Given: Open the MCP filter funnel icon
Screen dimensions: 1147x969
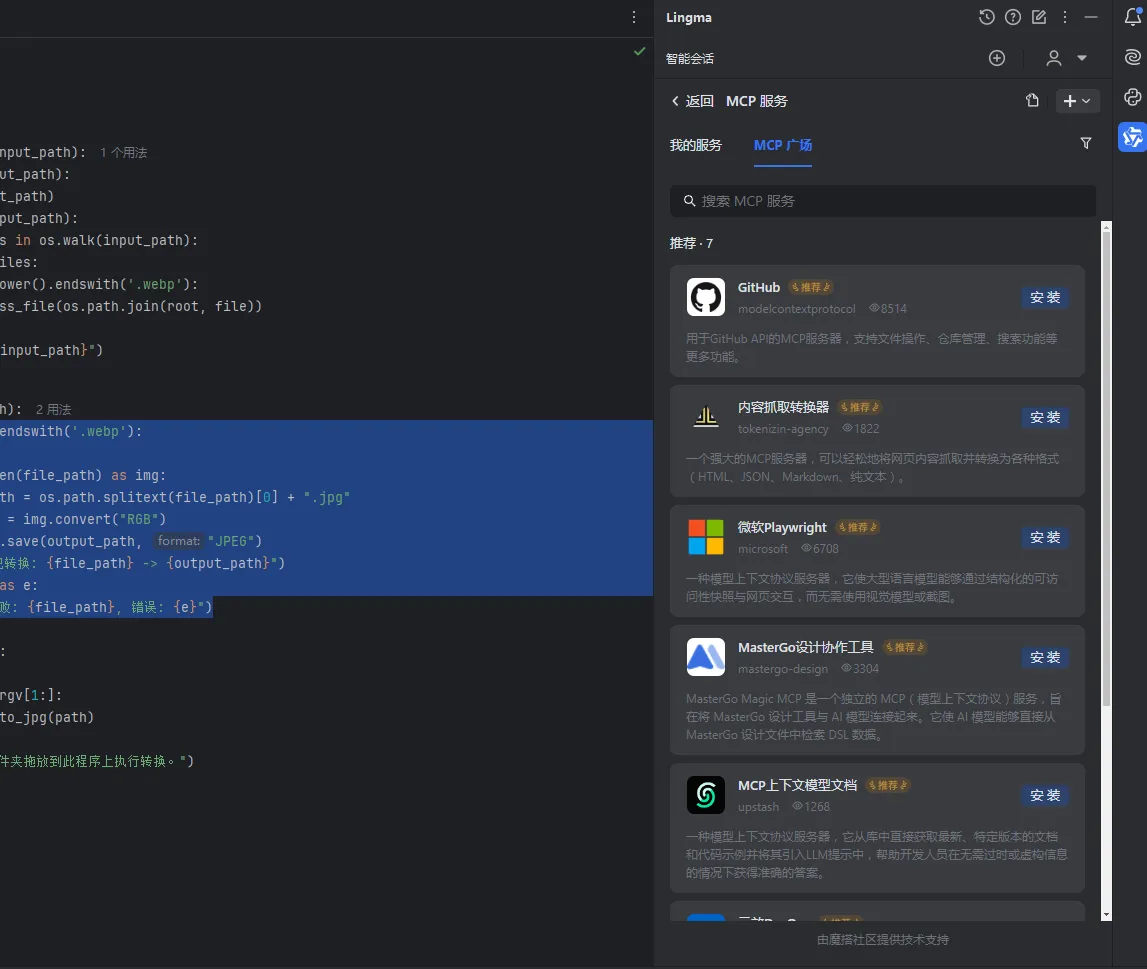Looking at the screenshot, I should pos(1086,143).
